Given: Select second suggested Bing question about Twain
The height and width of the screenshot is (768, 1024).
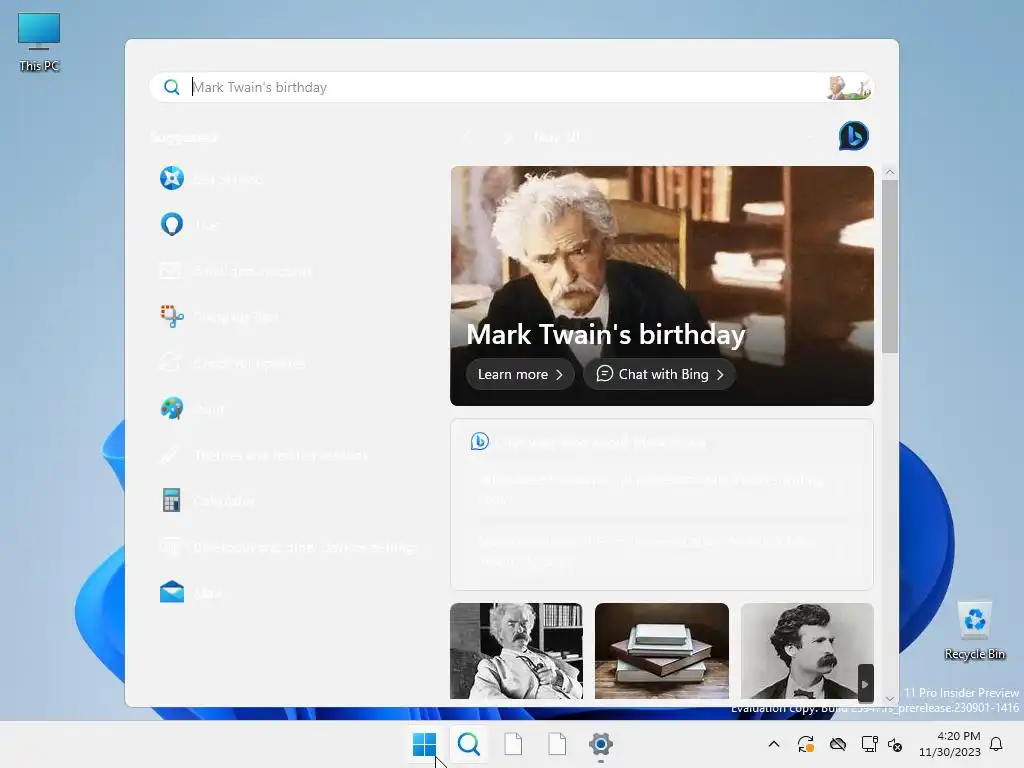Looking at the screenshot, I should pos(662,551).
